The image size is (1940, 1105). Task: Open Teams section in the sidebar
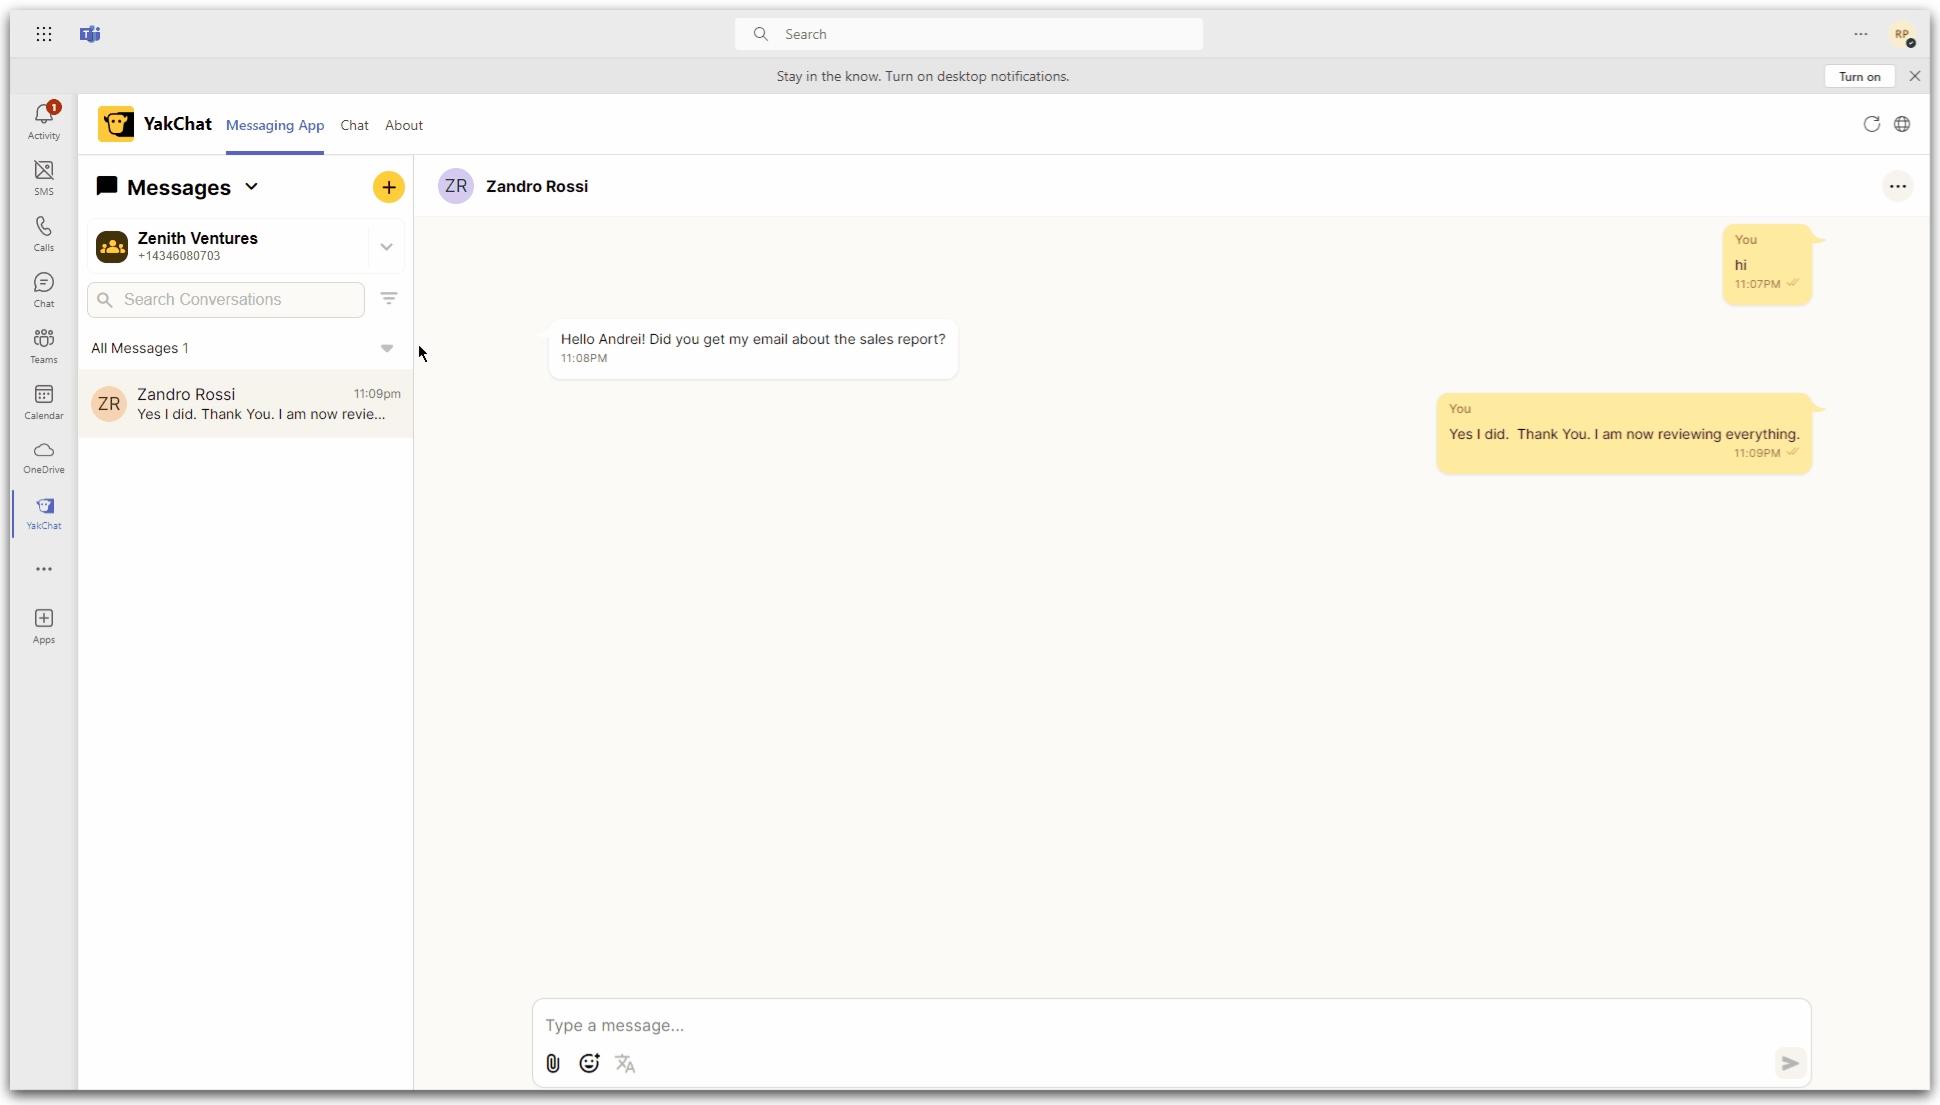(x=44, y=346)
